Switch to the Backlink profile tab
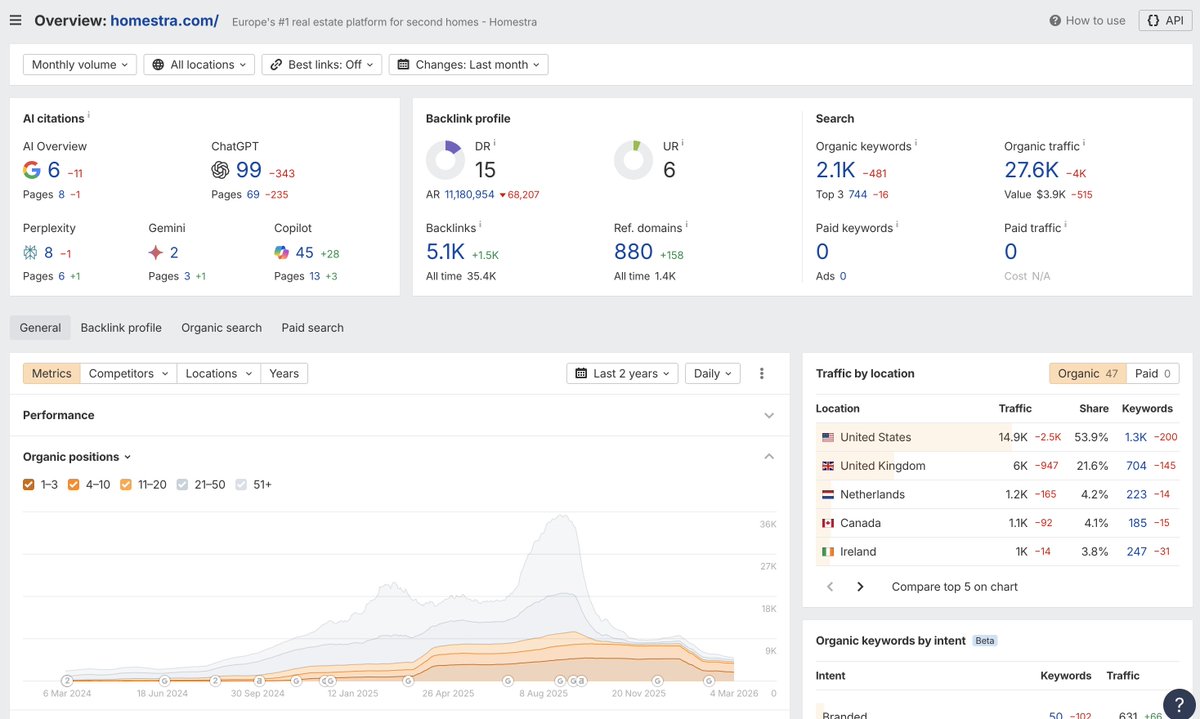 pyautogui.click(x=121, y=327)
